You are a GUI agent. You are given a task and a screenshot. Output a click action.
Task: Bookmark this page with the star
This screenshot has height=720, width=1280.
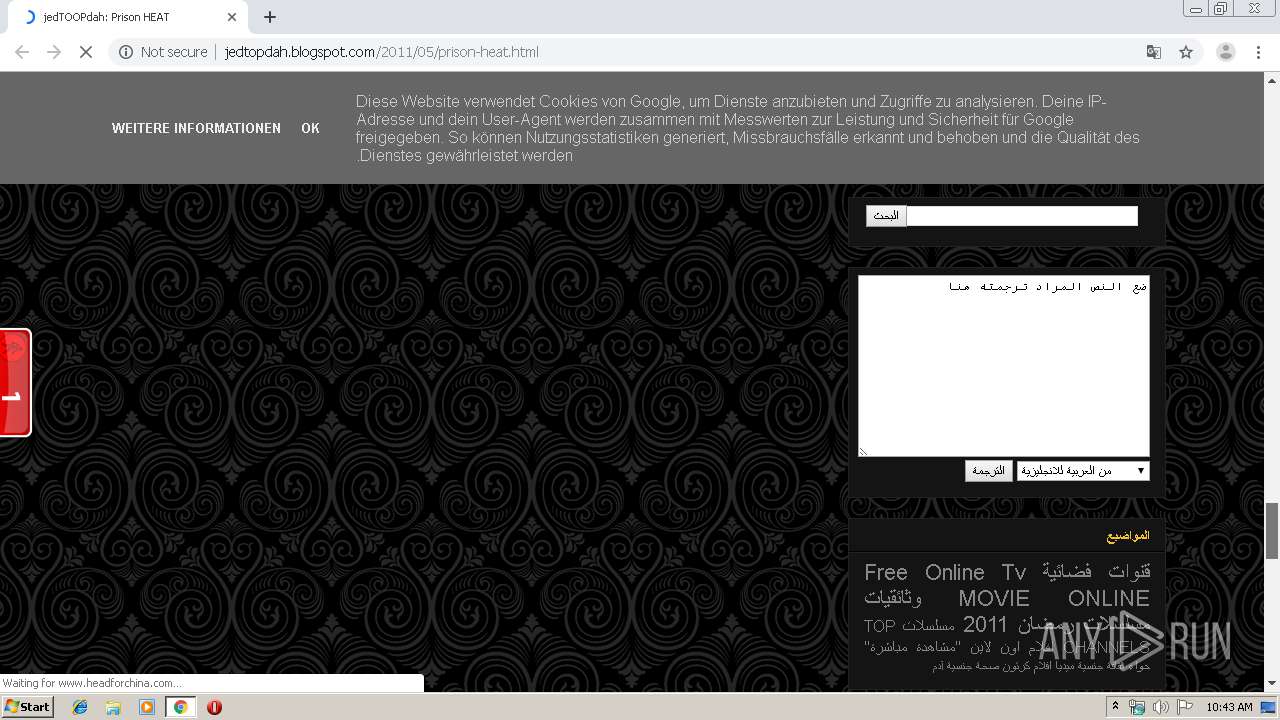click(x=1186, y=52)
